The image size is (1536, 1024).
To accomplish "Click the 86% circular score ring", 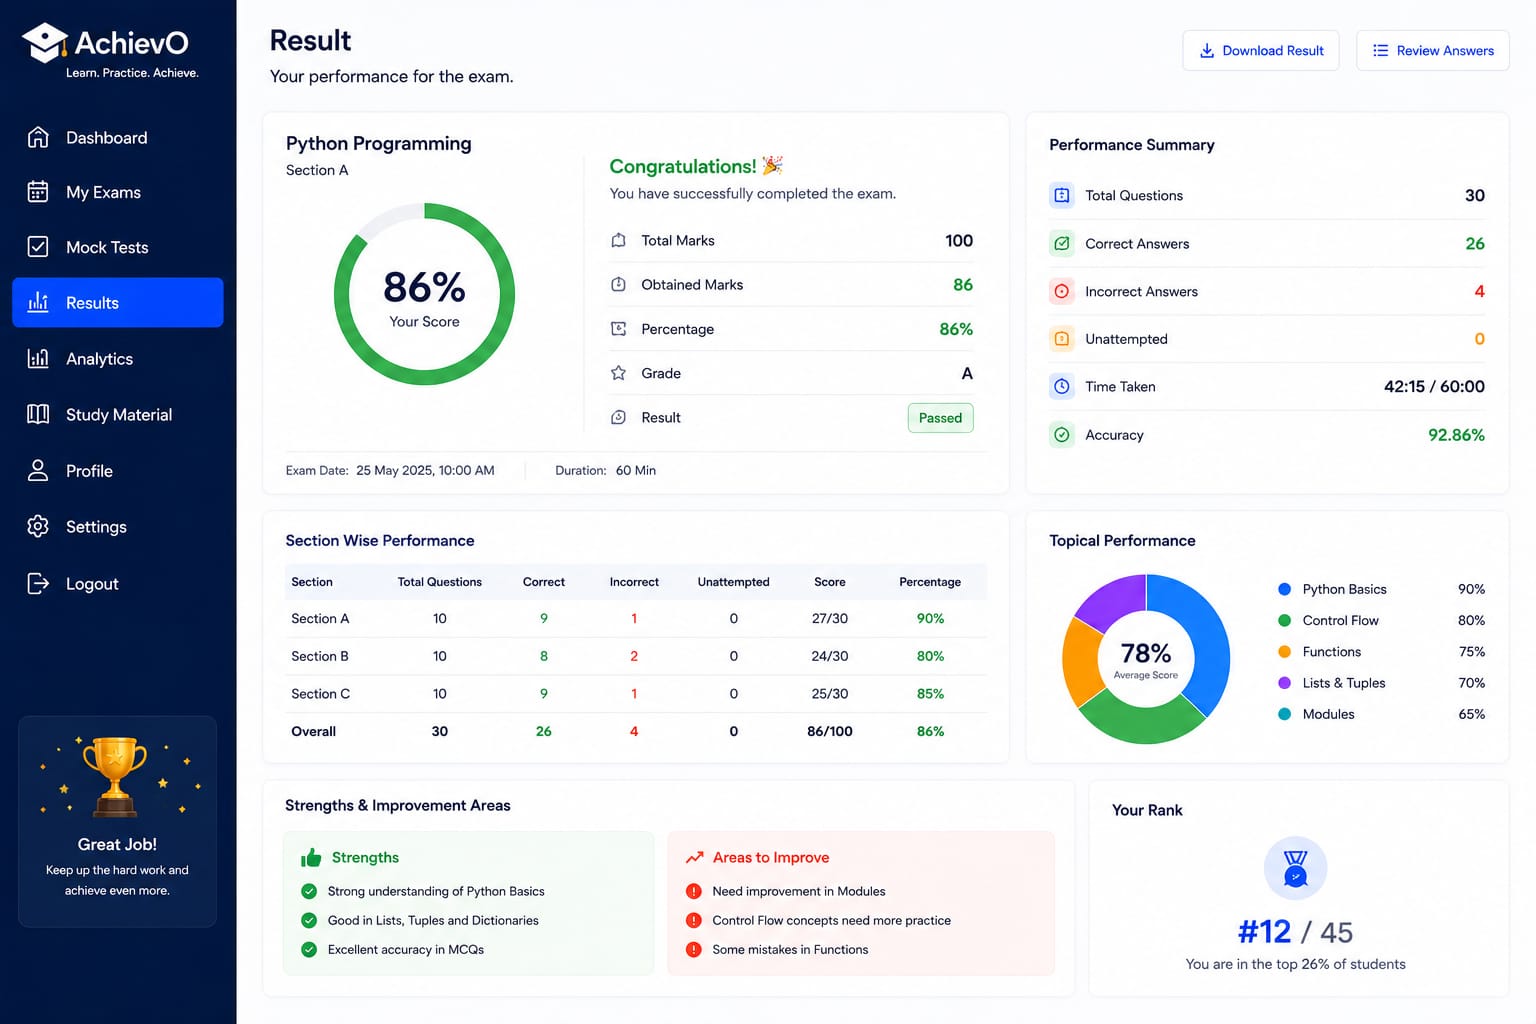I will pyautogui.click(x=424, y=294).
